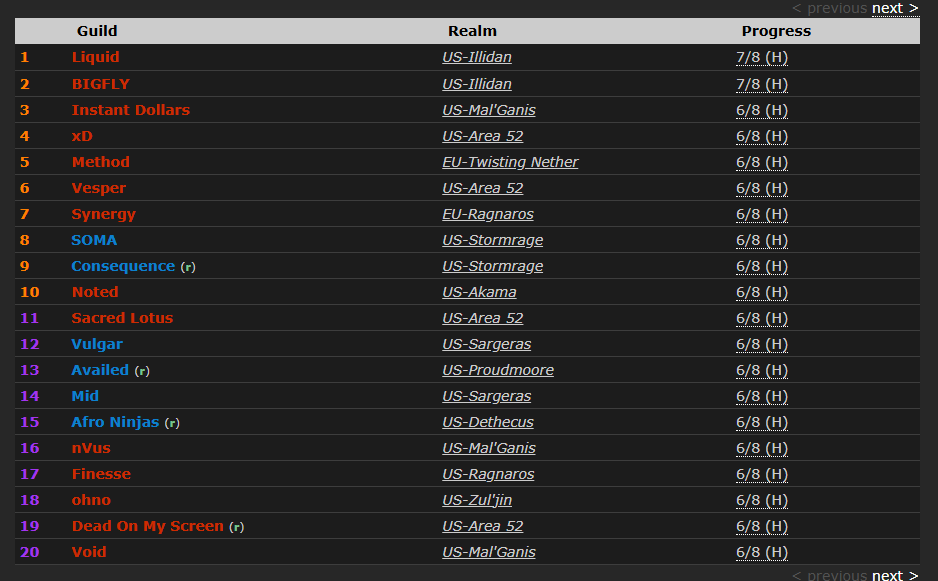938x581 pixels.
Task: Go to next page using top link
Action: 895,8
